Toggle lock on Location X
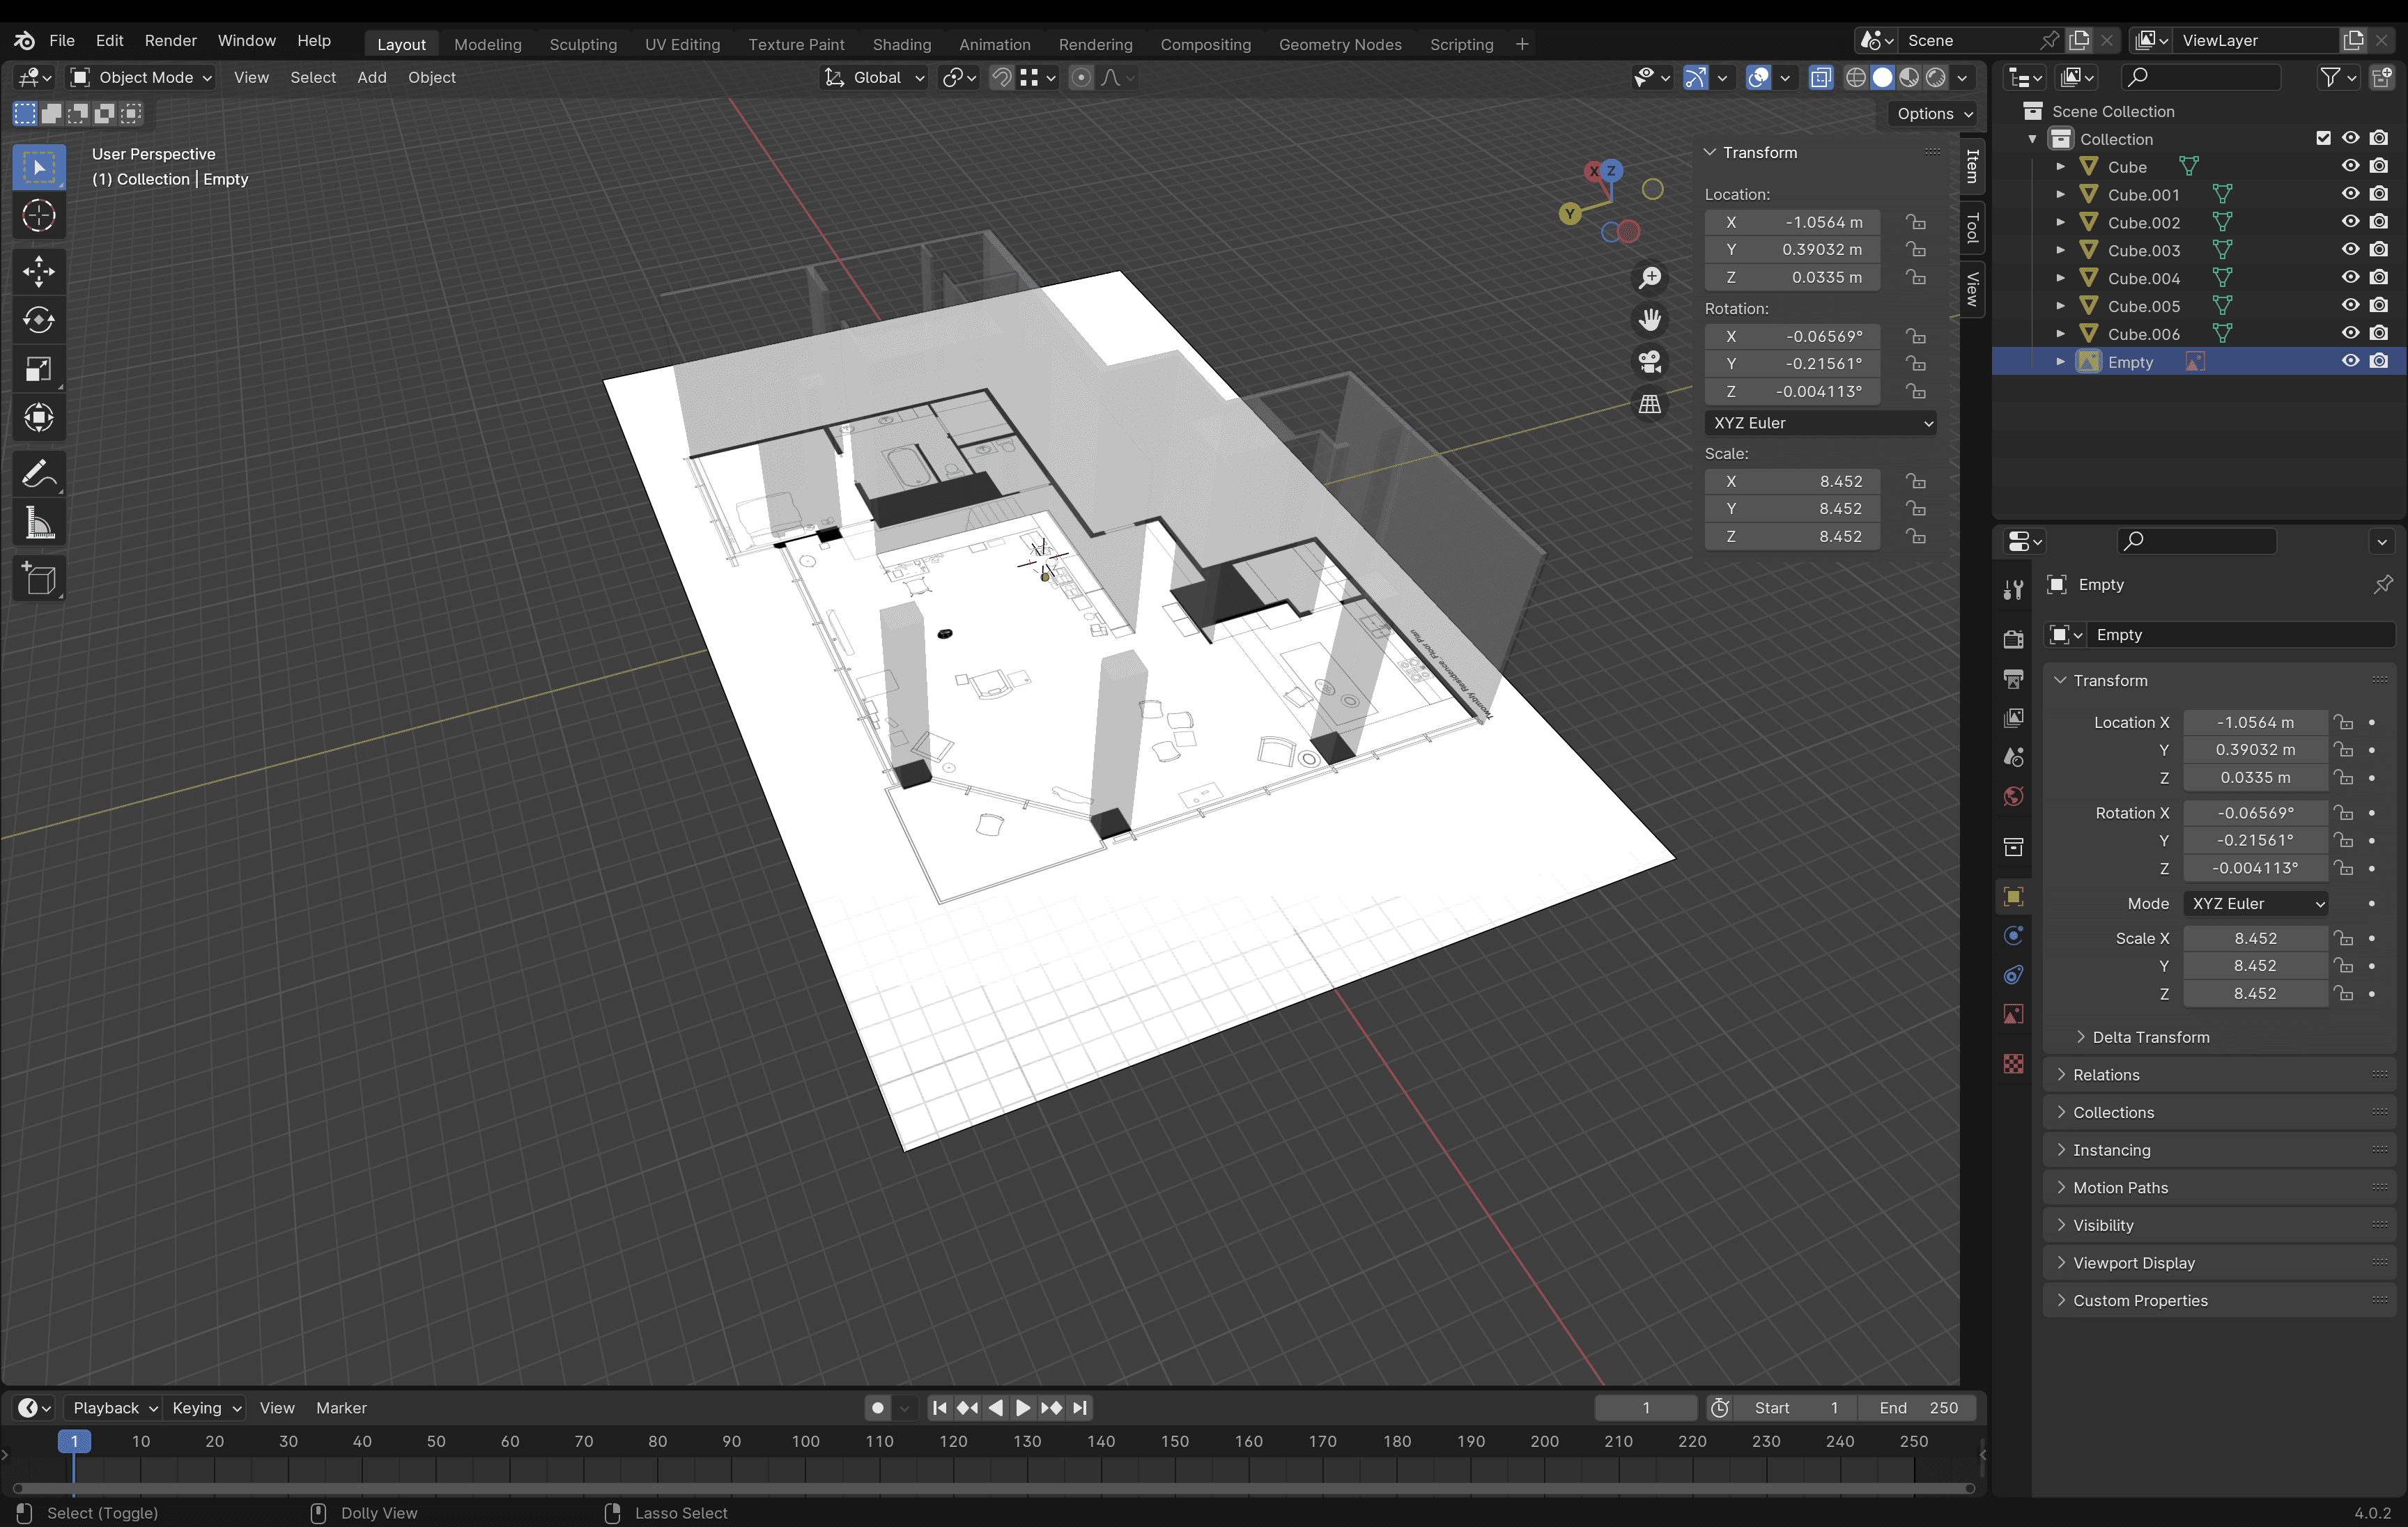 [1915, 222]
